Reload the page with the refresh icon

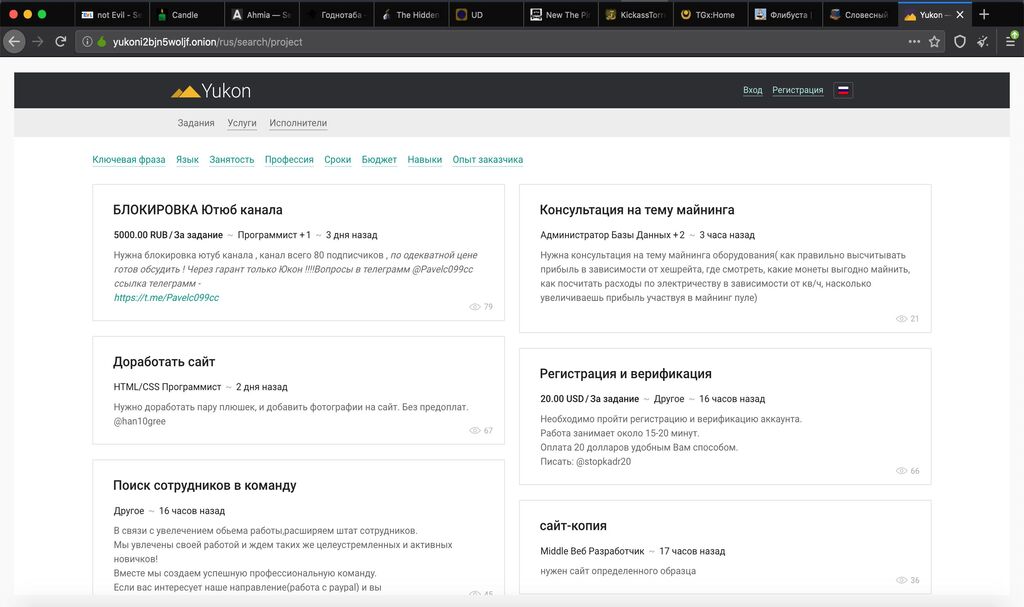pyautogui.click(x=61, y=42)
